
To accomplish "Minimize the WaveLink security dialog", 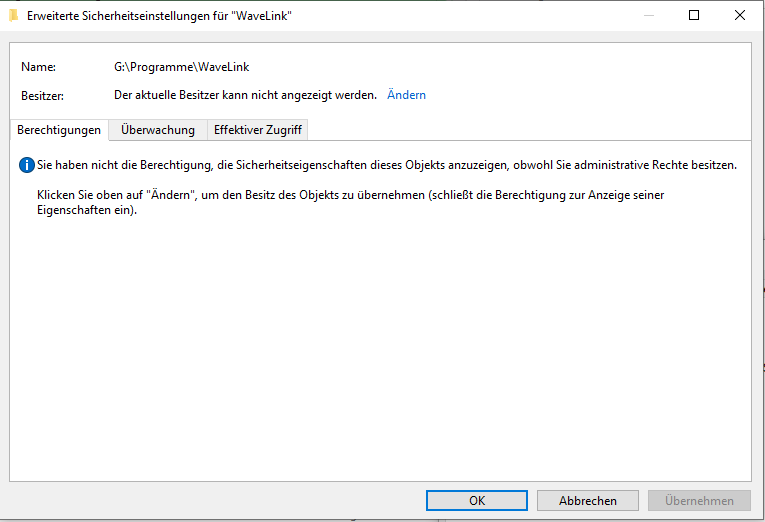I will pyautogui.click(x=648, y=15).
